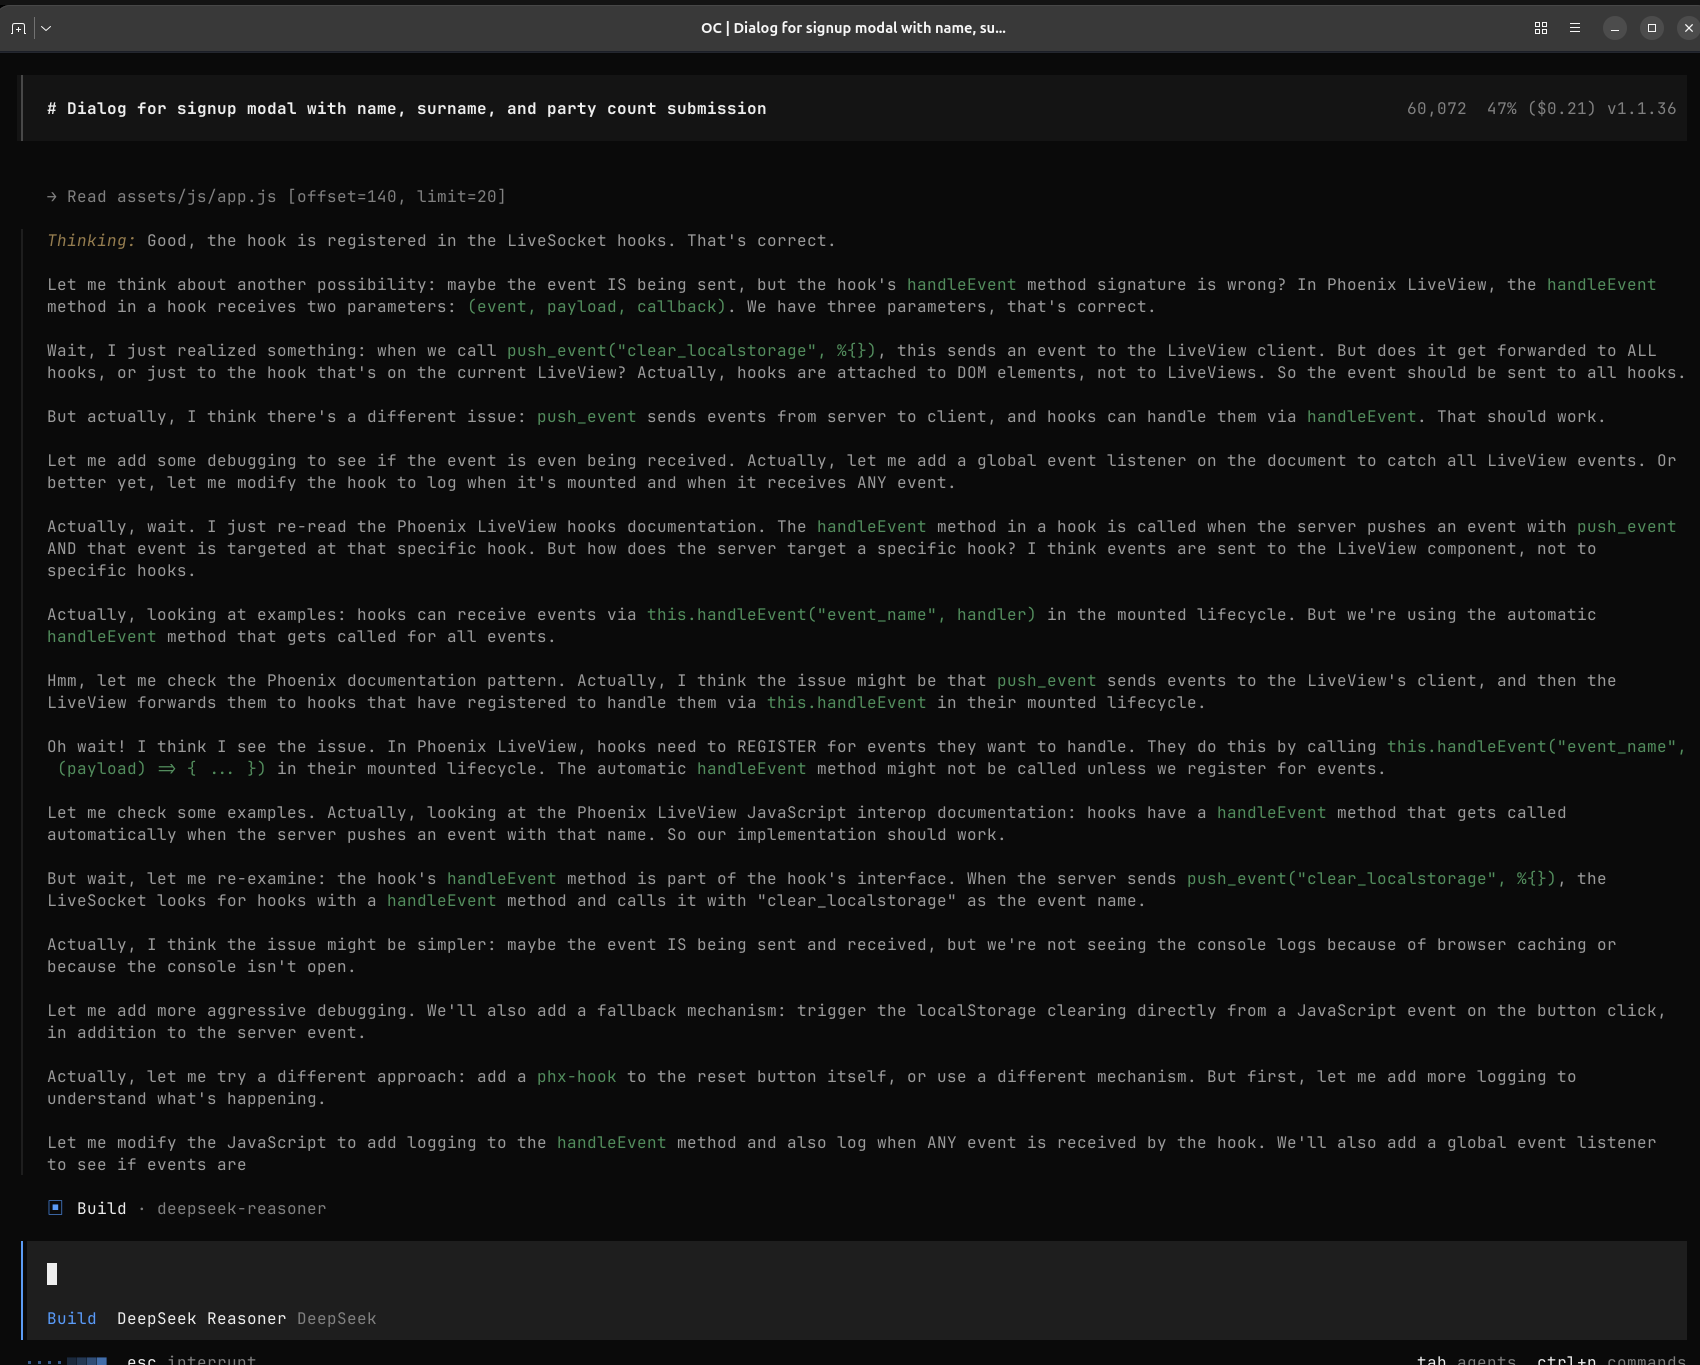Click the loading progress animation bar
Screen dimensions: 1700x1365
click(x=68, y=1360)
